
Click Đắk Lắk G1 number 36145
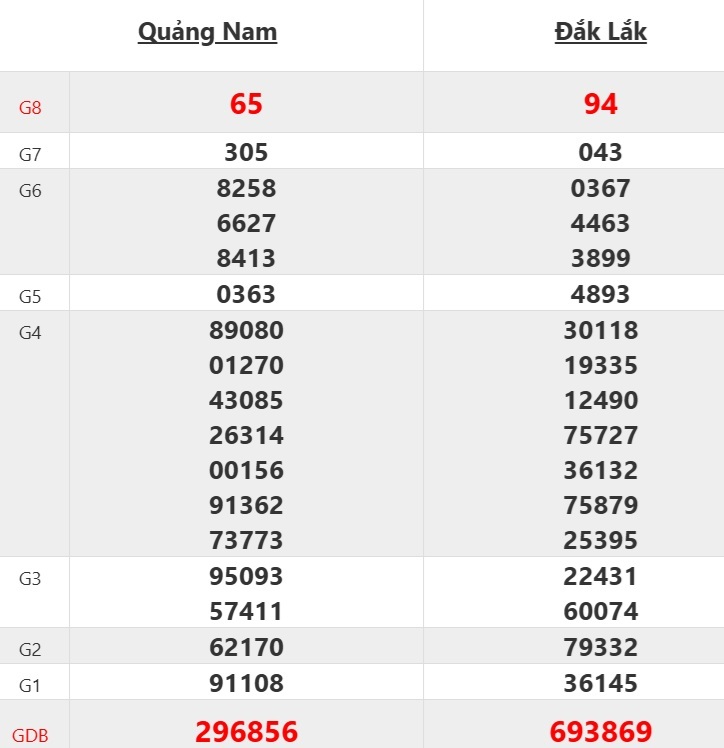pyautogui.click(x=600, y=683)
